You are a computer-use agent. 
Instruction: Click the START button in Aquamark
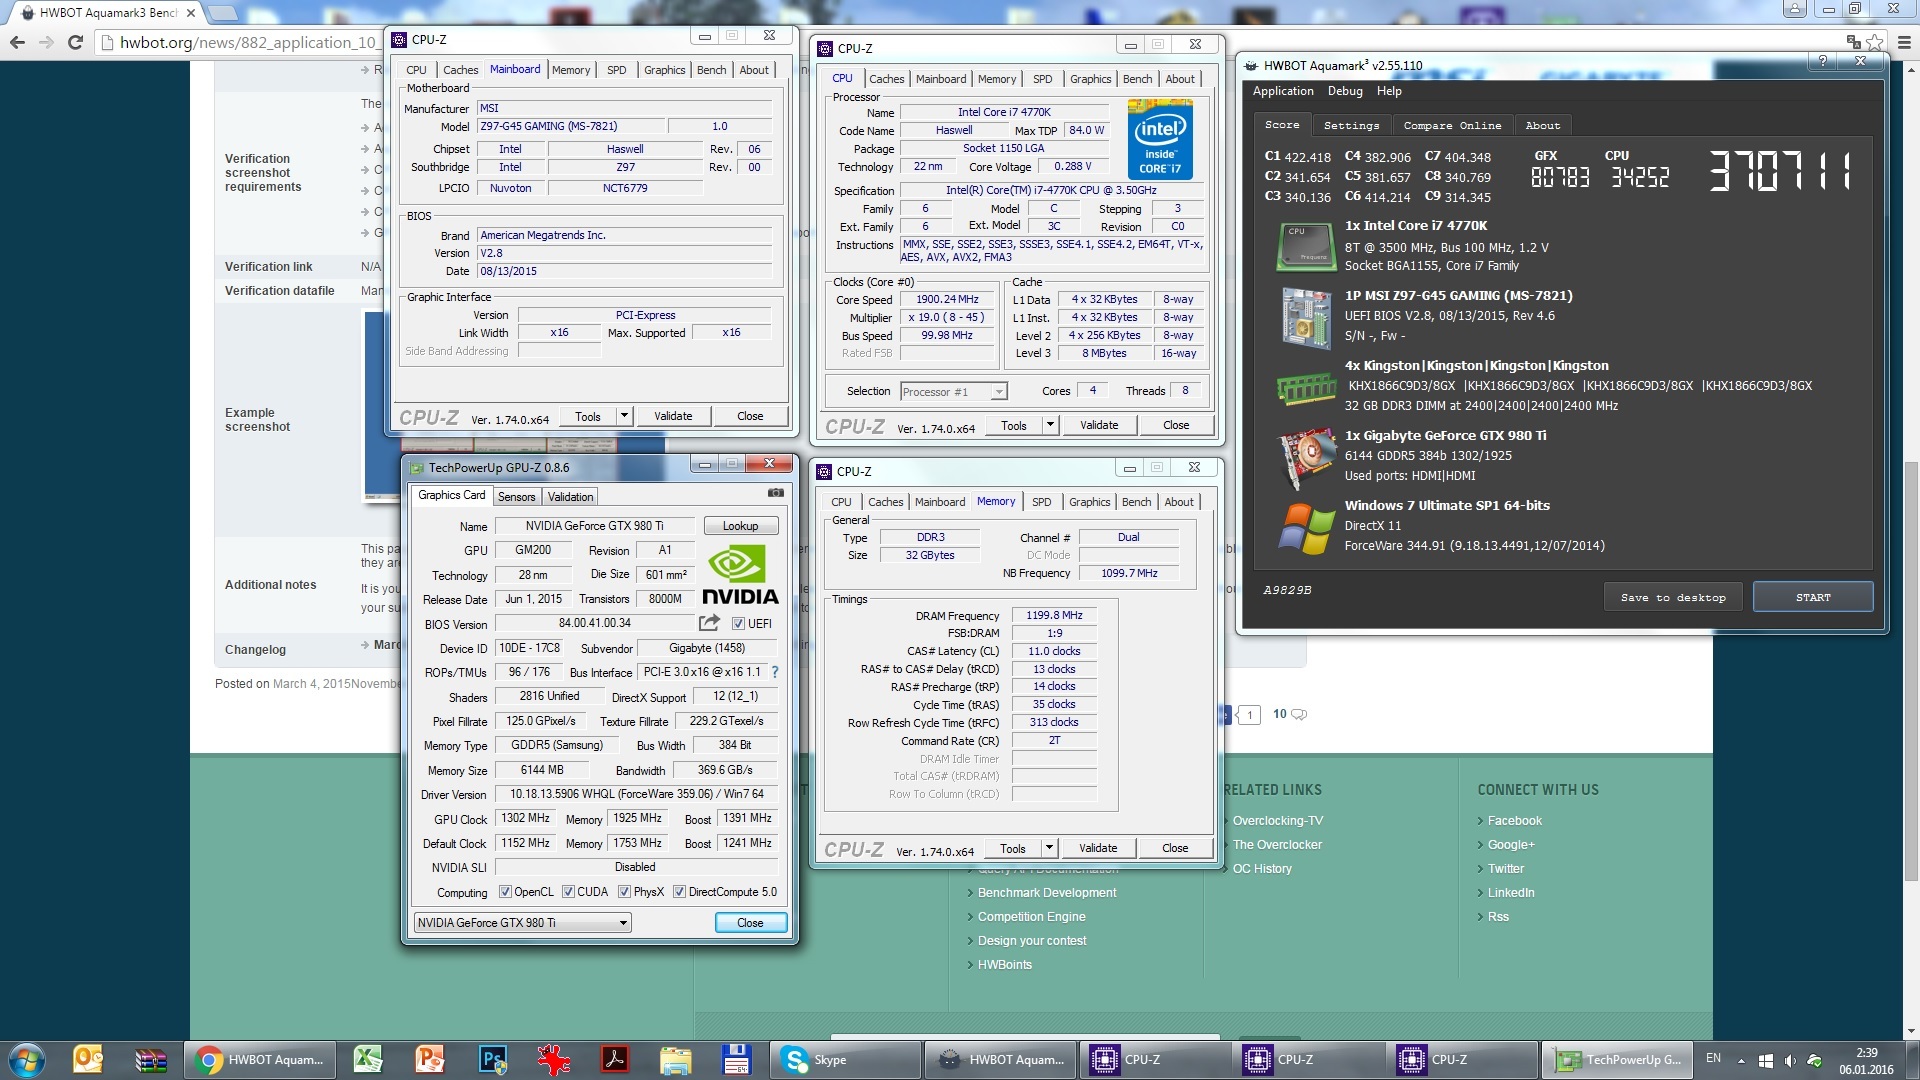[1813, 597]
